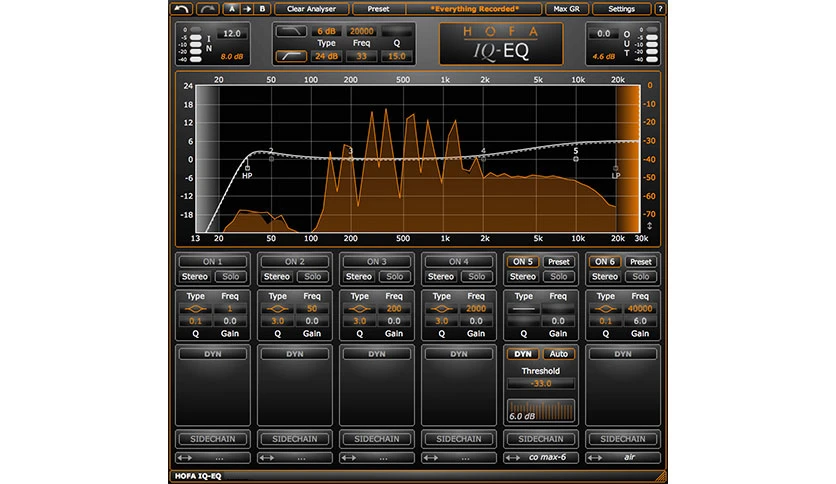Enable band with ON 3 button
The image size is (836, 484).
click(377, 262)
